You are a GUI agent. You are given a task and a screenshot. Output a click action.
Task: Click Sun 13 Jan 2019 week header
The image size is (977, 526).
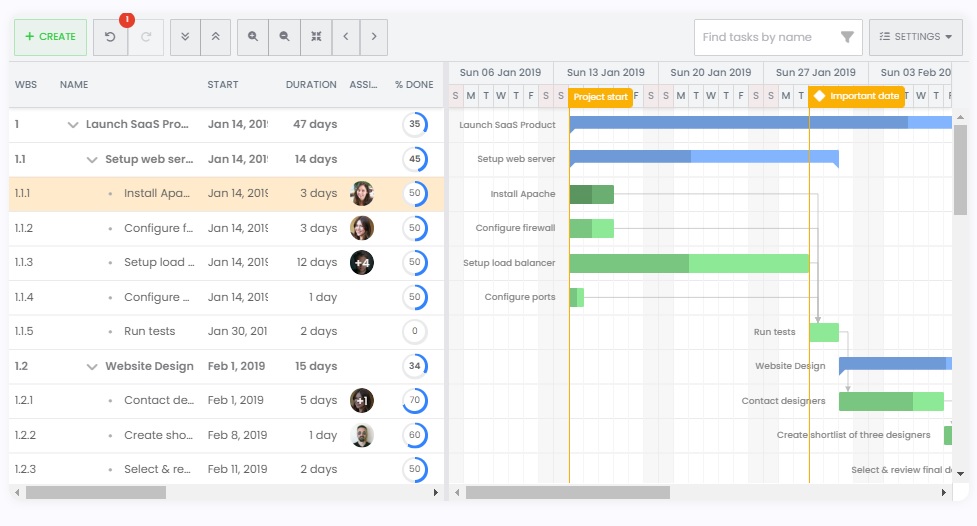tap(606, 72)
